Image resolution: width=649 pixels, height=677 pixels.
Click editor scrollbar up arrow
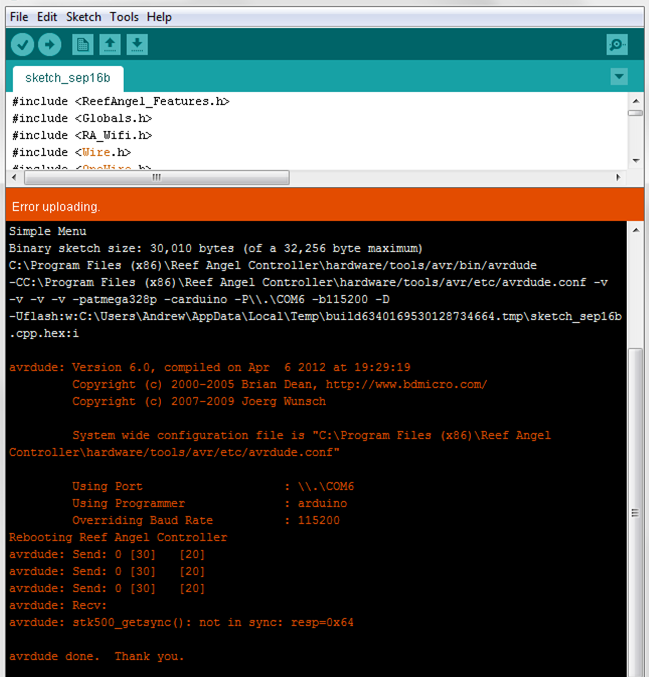pos(636,101)
